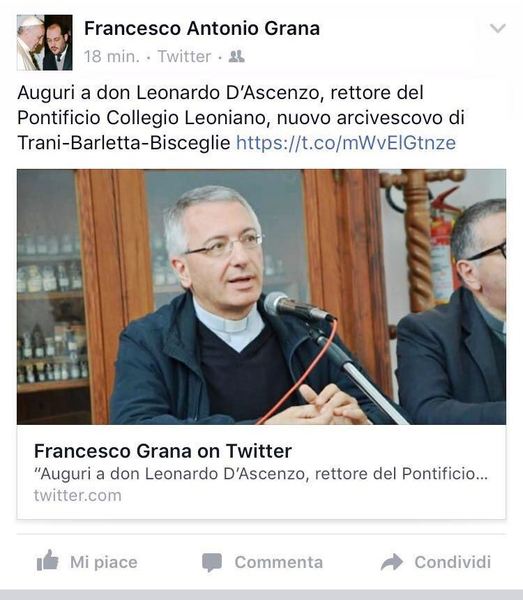Tap the thumbs-up Like icon
This screenshot has height=600, width=523.
47,561
